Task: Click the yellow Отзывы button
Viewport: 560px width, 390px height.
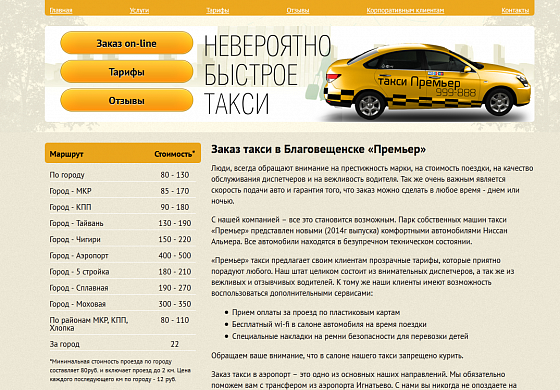Action: [126, 100]
